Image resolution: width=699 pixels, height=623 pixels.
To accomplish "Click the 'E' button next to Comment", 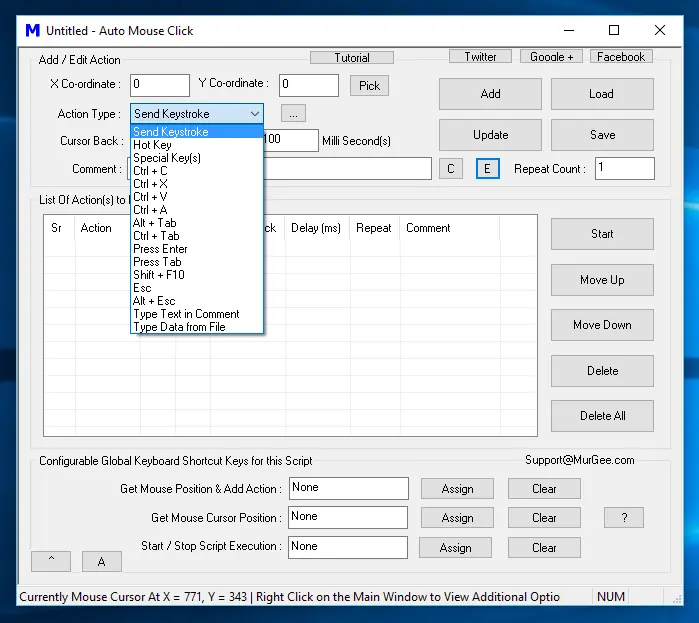I will (487, 169).
